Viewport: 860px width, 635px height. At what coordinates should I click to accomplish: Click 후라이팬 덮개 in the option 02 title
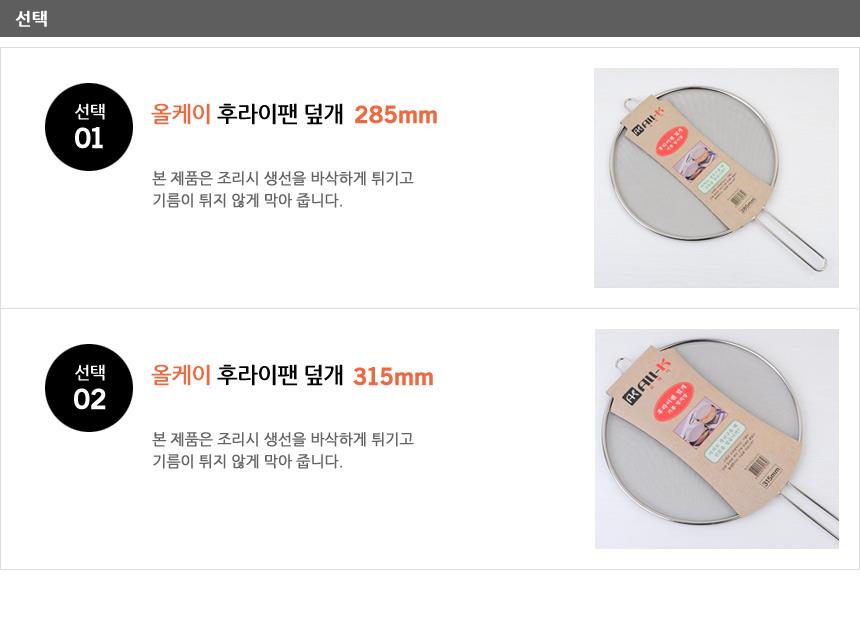pos(280,375)
